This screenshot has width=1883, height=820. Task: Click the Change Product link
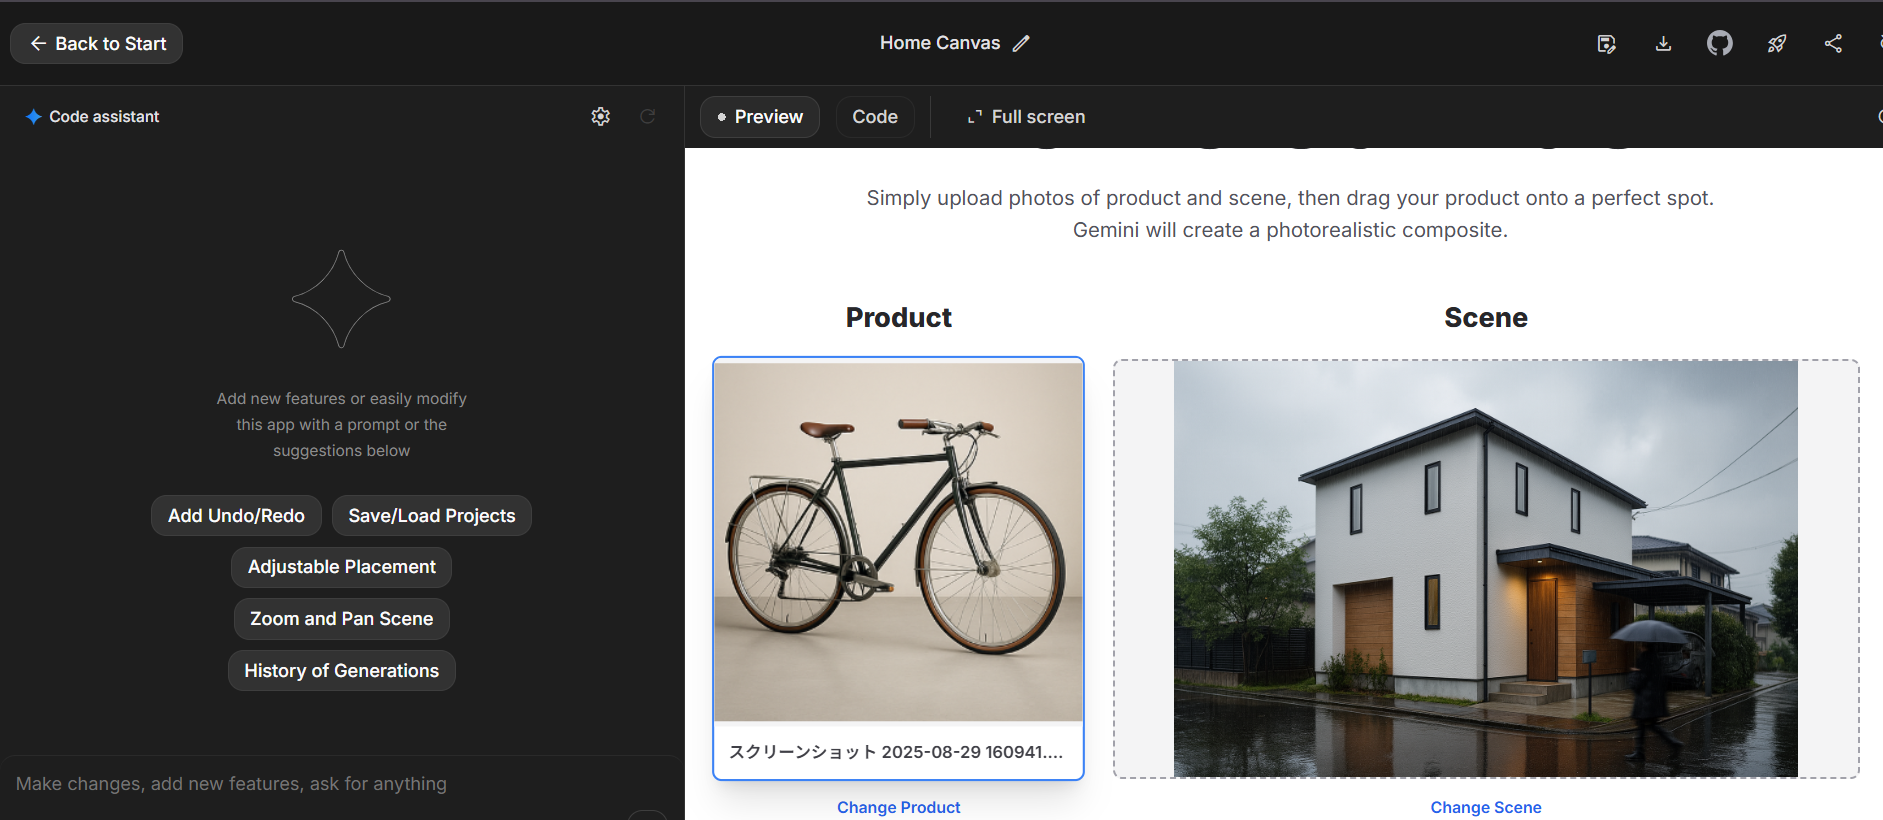899,807
